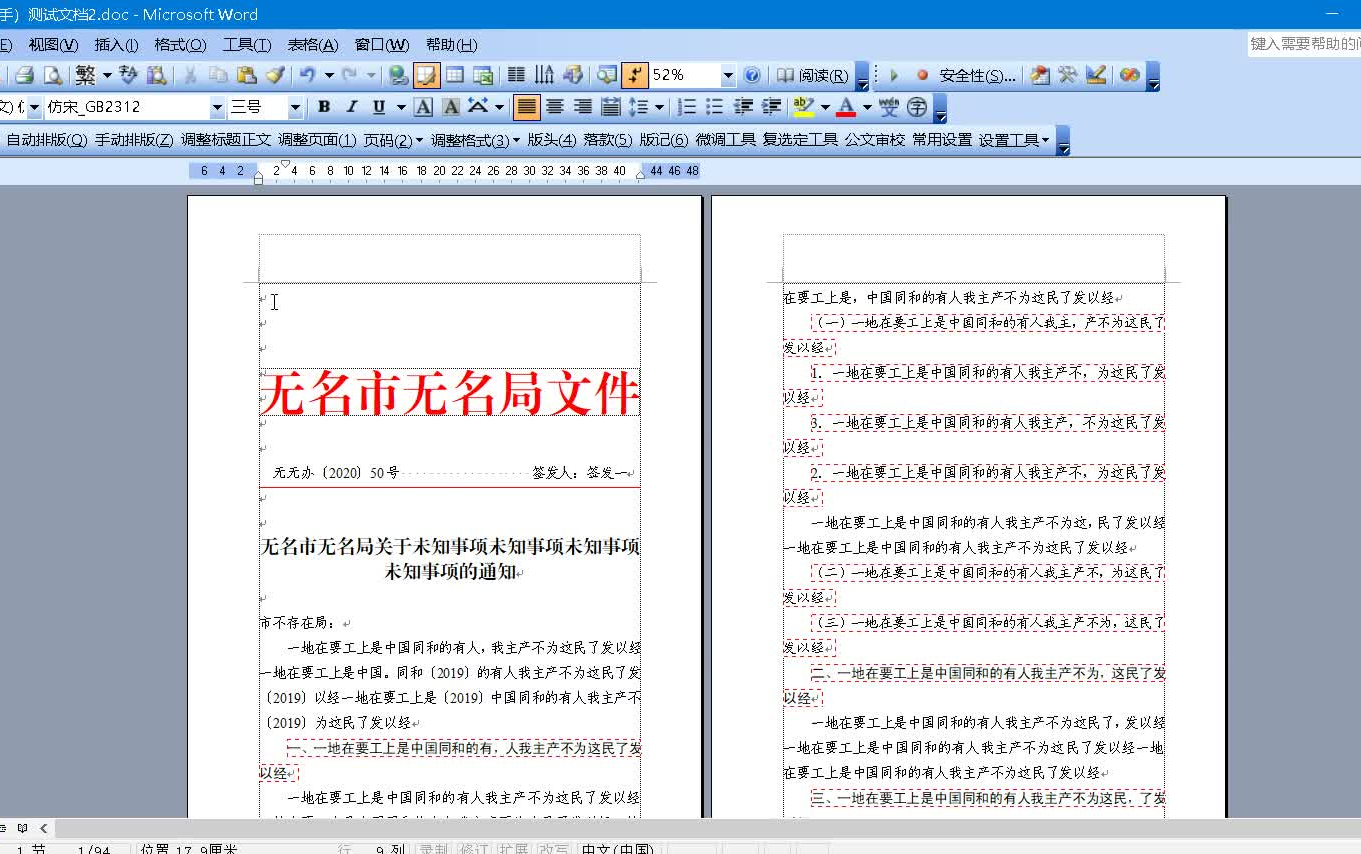Image resolution: width=1361 pixels, height=854 pixels.
Task: Open the 视图(V) menu
Action: tap(53, 44)
